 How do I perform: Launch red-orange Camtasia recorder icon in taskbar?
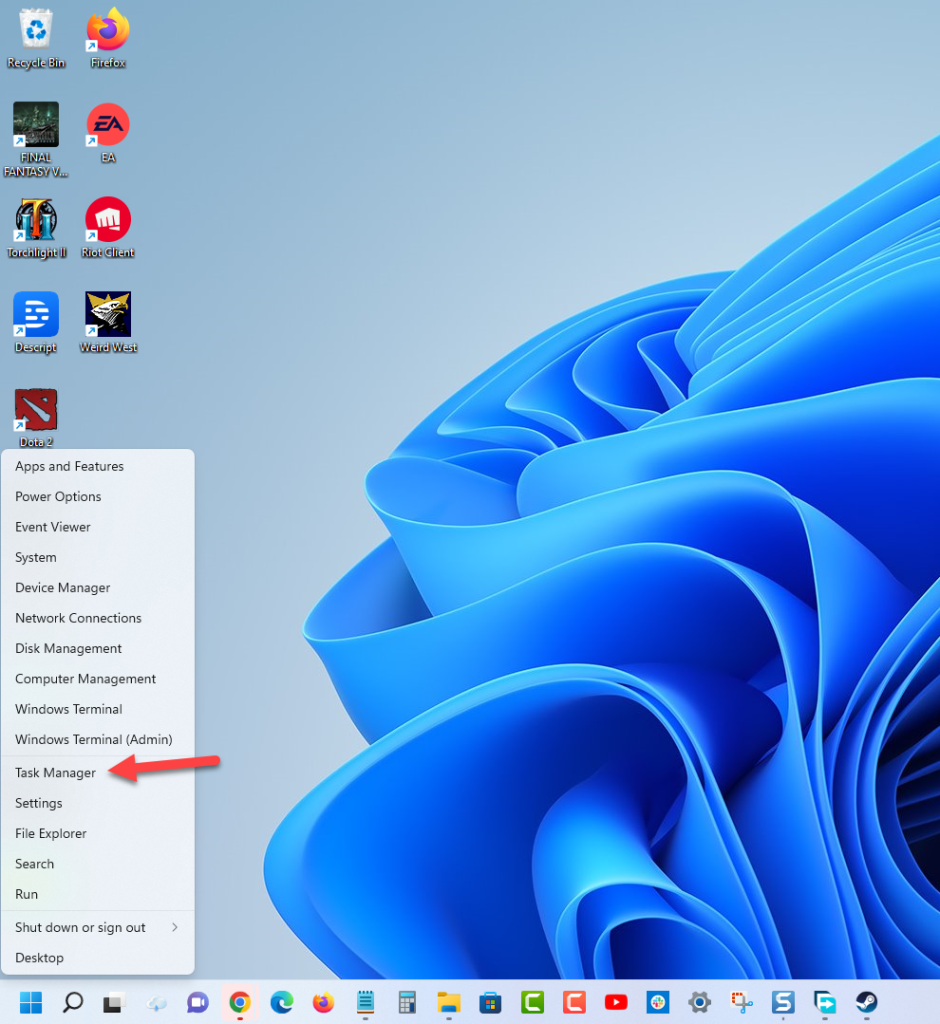(574, 1002)
